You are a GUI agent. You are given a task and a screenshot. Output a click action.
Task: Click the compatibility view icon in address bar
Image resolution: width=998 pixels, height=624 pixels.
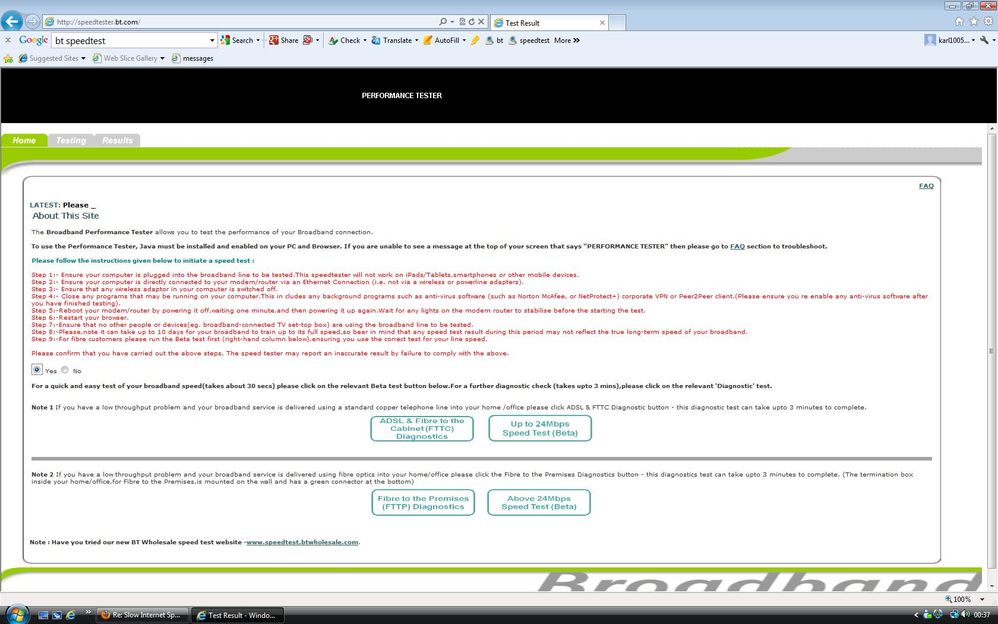pos(463,22)
